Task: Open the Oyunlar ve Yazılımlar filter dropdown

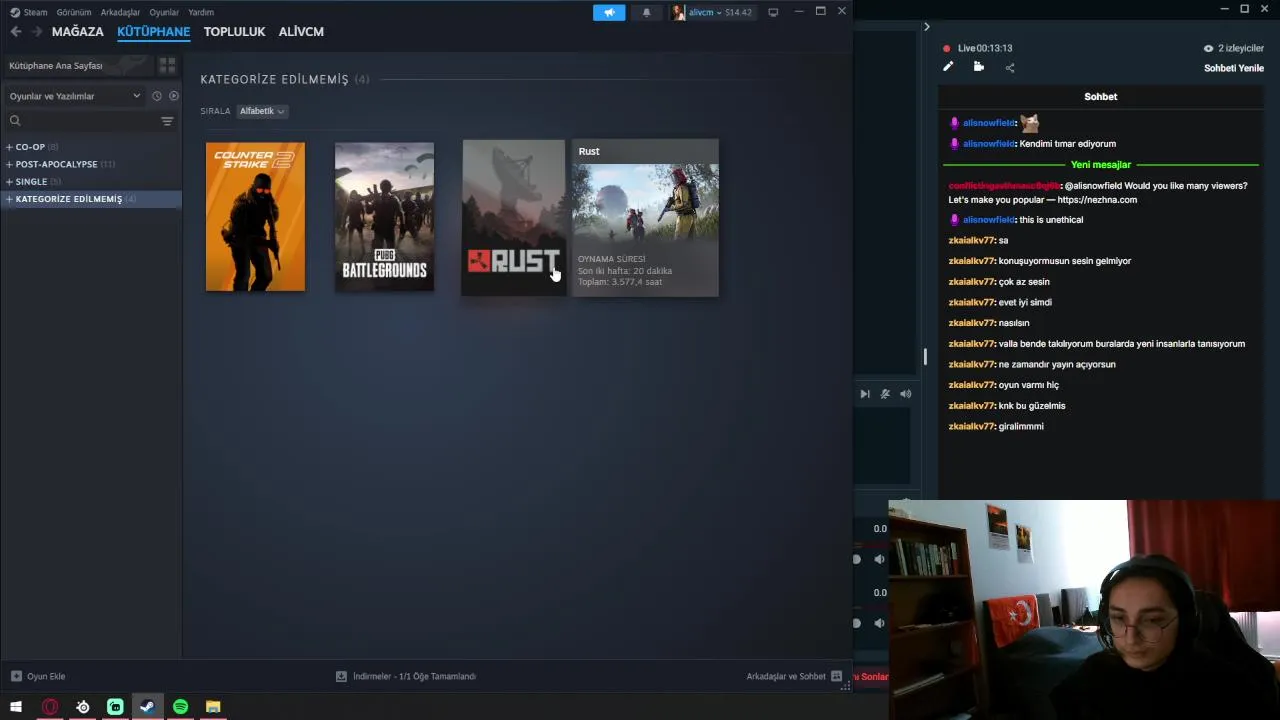Action: pos(74,96)
